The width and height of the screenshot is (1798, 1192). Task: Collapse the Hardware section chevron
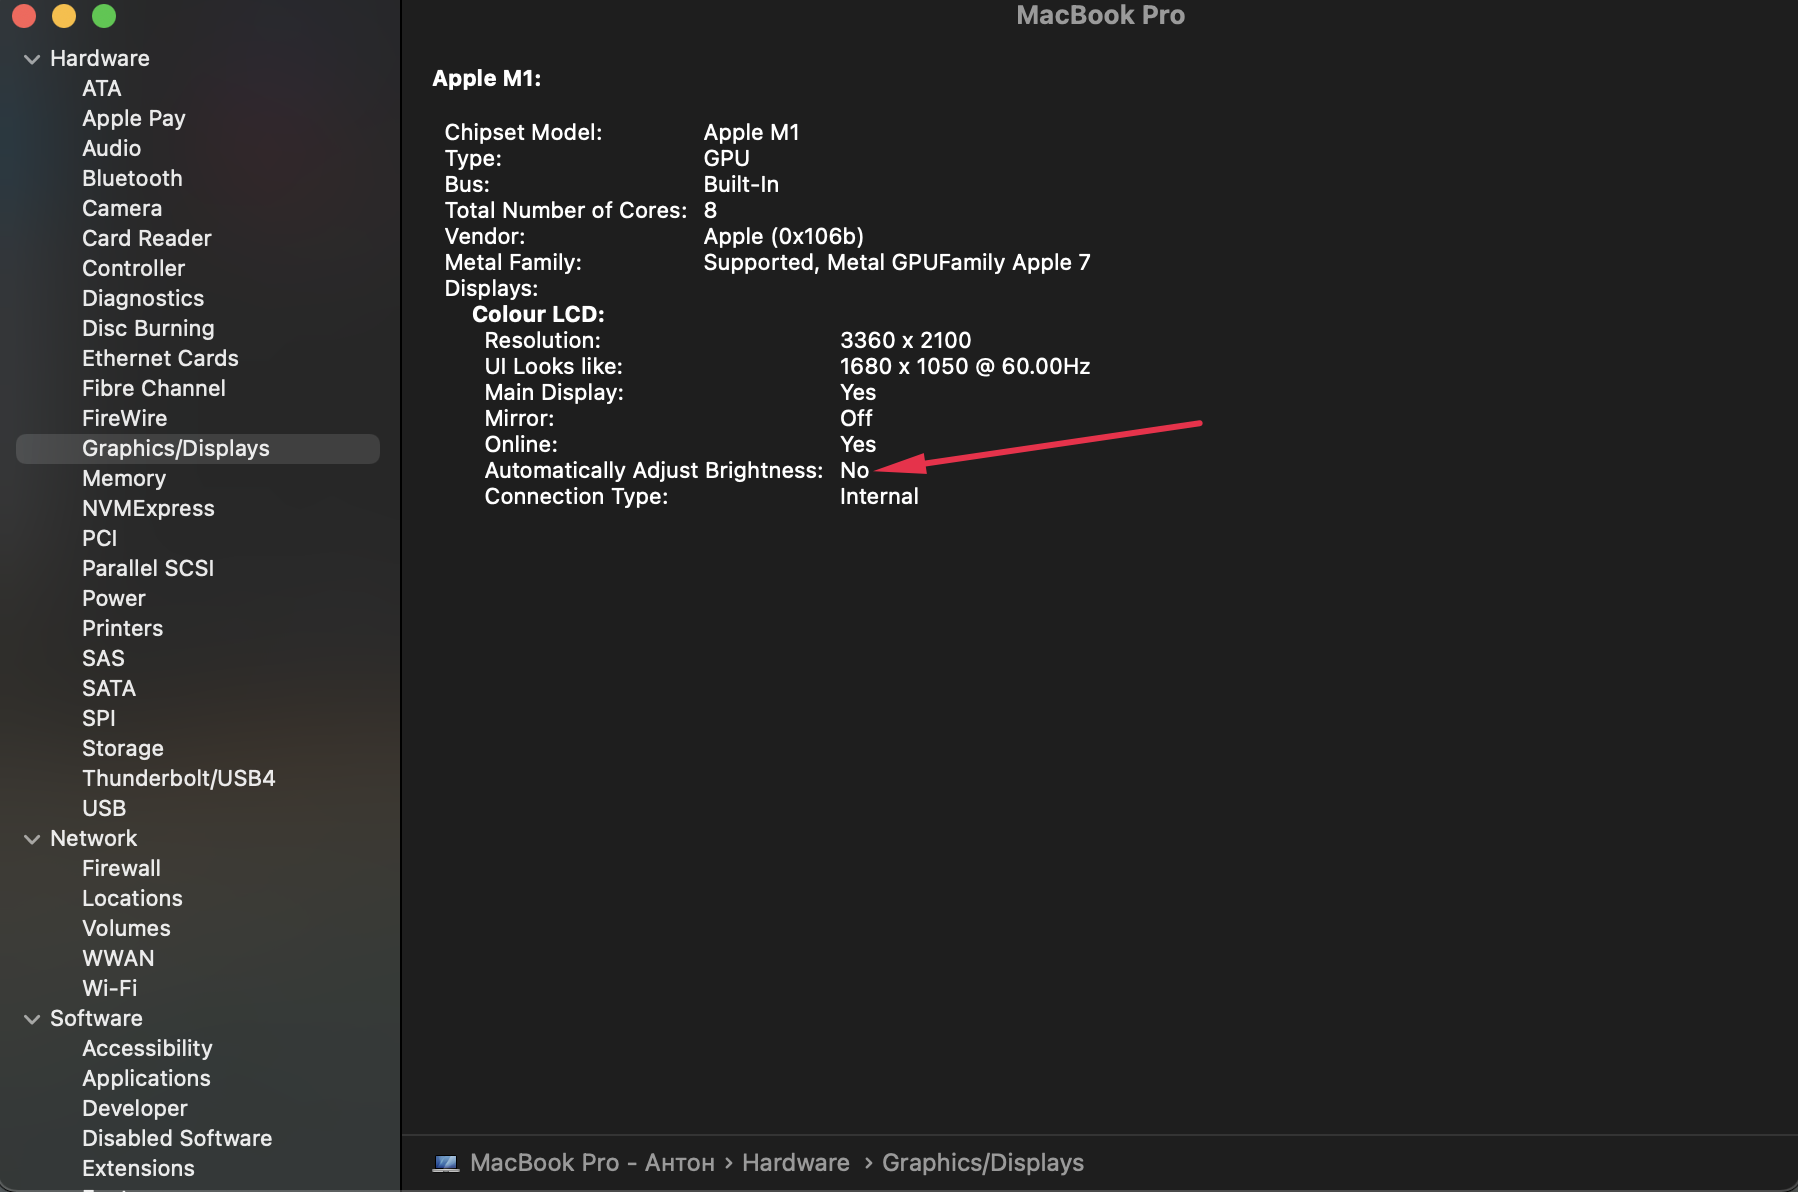tap(32, 59)
